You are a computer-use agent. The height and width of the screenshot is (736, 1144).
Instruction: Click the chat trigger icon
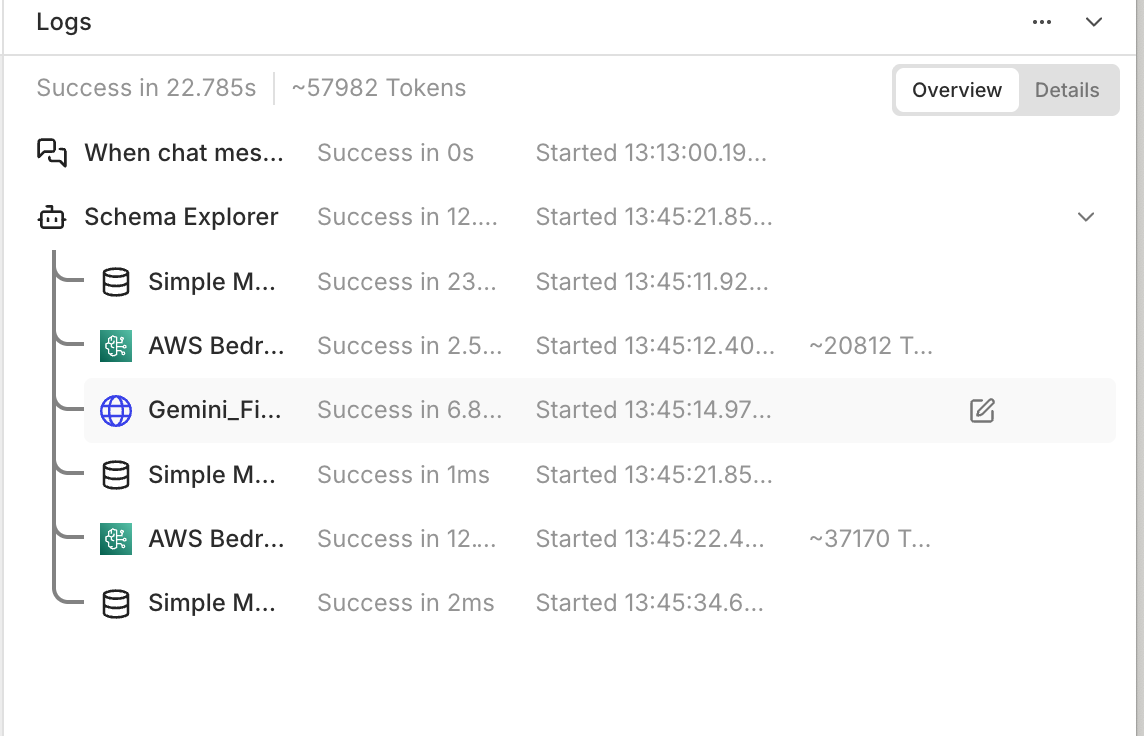point(52,153)
